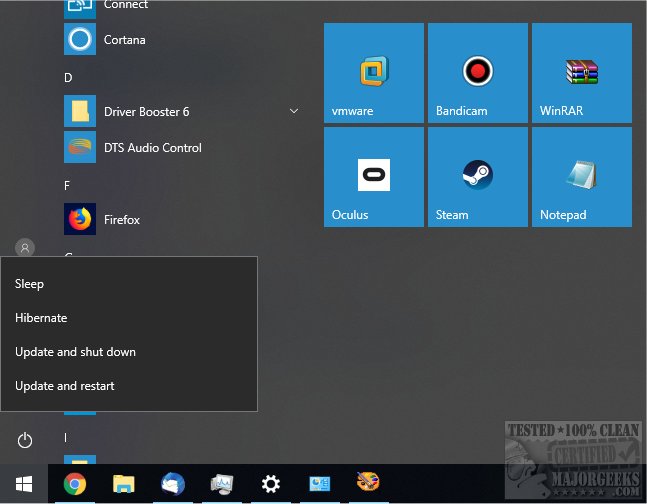Select Sleep from the power menu
Image resolution: width=647 pixels, height=504 pixels.
pos(129,284)
